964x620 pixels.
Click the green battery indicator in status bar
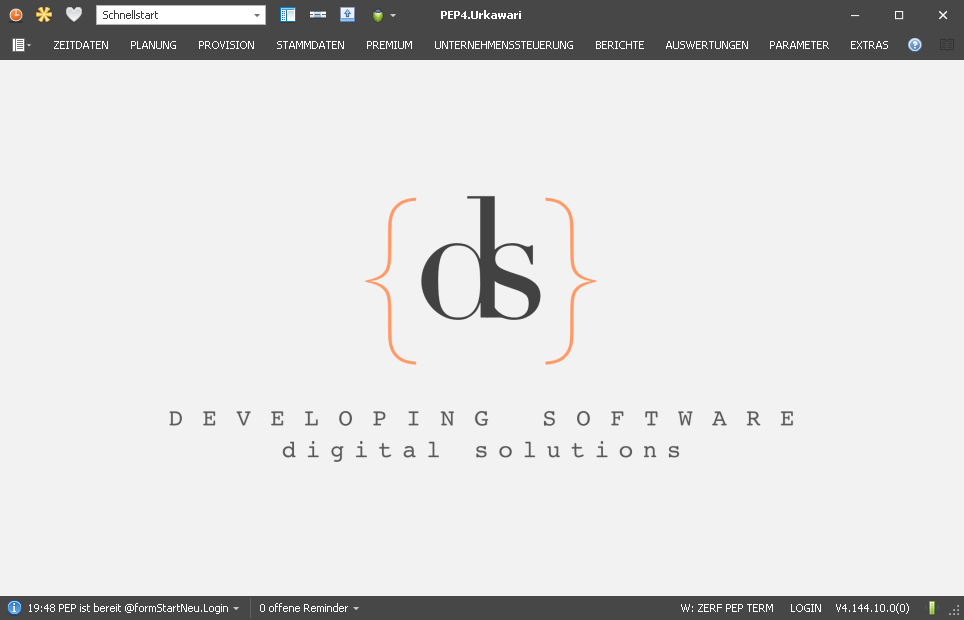(932, 608)
